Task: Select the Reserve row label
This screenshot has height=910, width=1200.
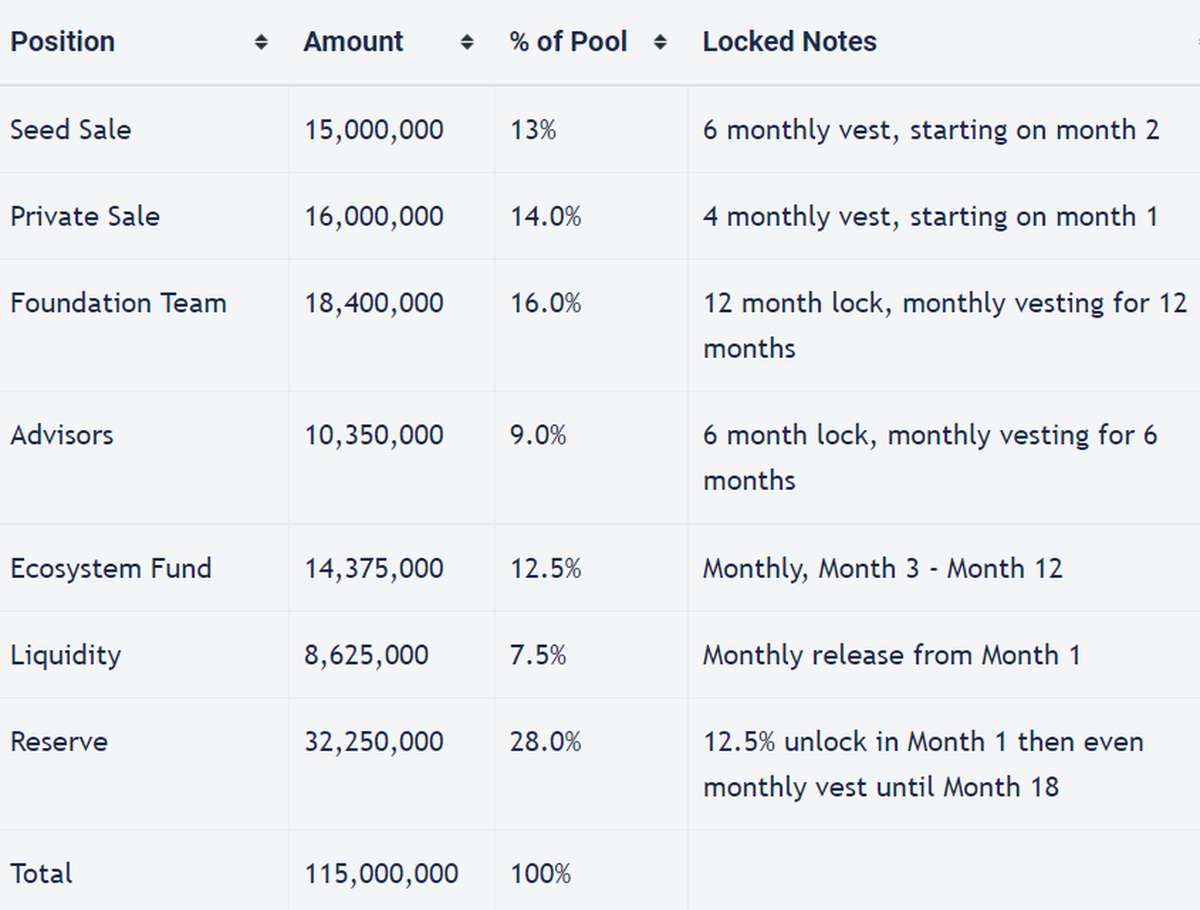Action: point(59,743)
